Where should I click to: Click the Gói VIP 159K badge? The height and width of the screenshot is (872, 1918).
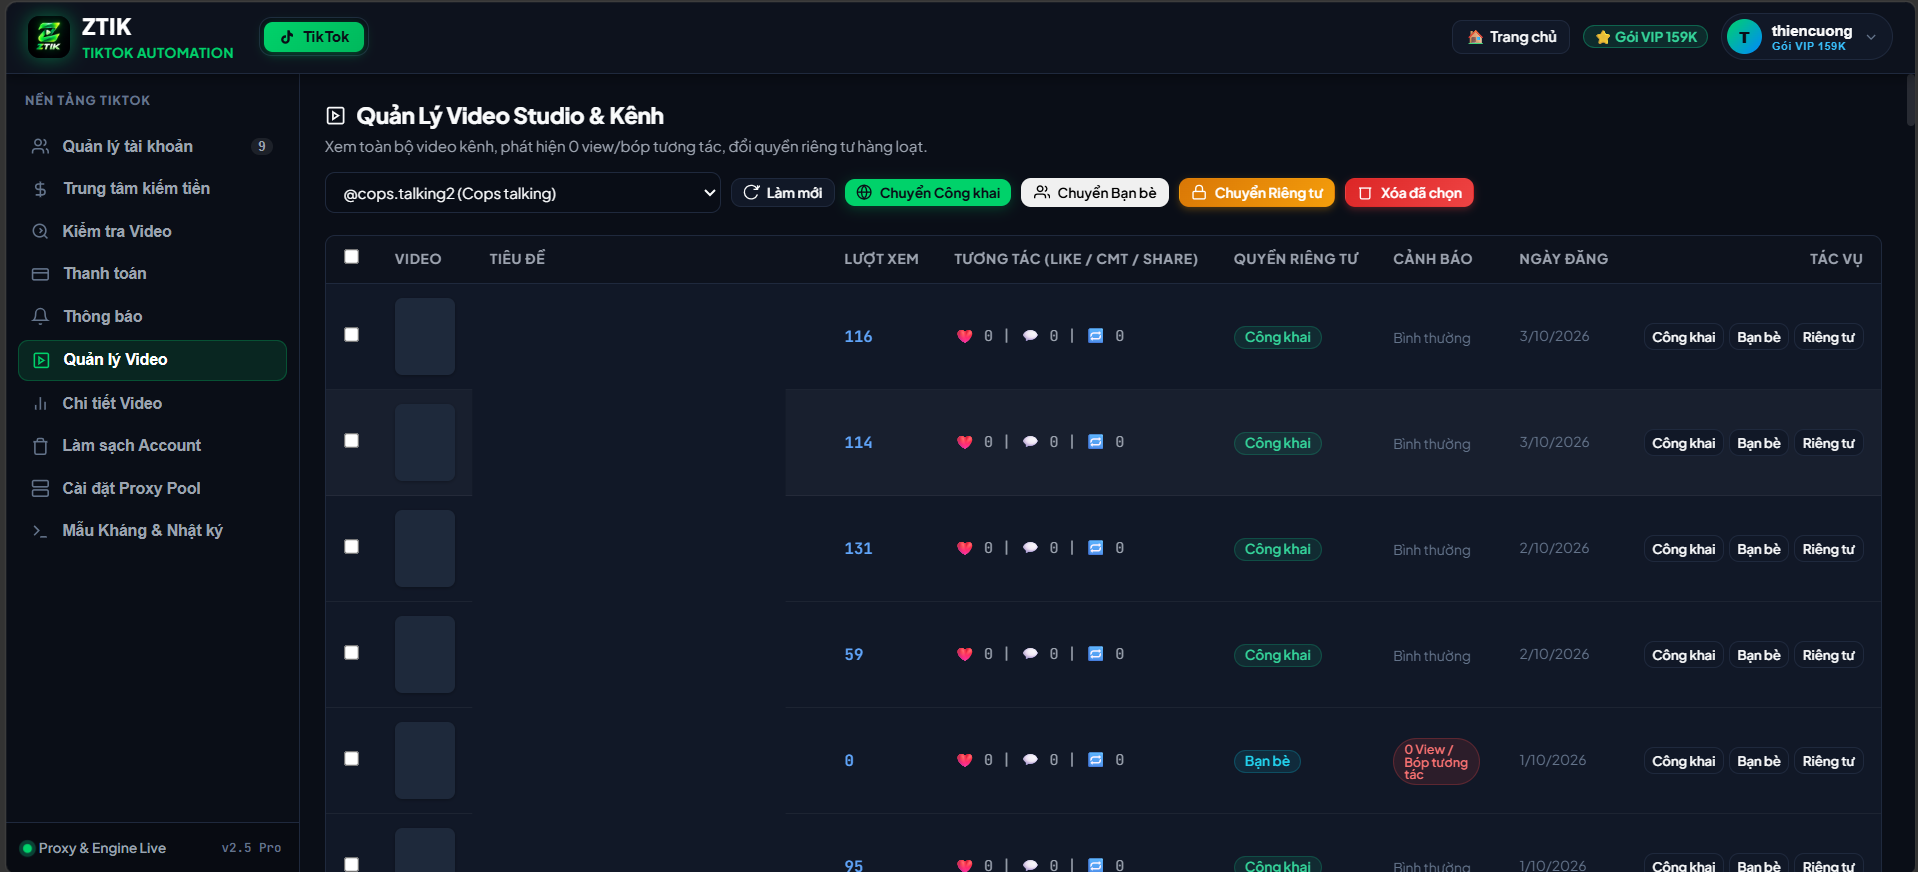[x=1645, y=37]
